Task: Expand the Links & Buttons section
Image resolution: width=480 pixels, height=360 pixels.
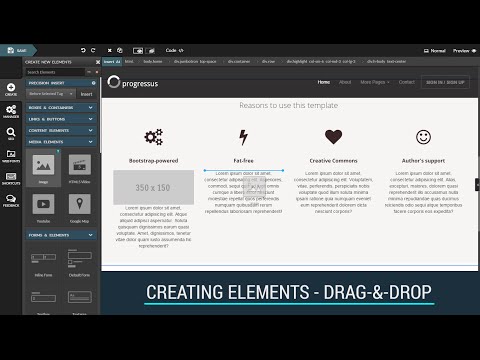Action: [x=61, y=119]
